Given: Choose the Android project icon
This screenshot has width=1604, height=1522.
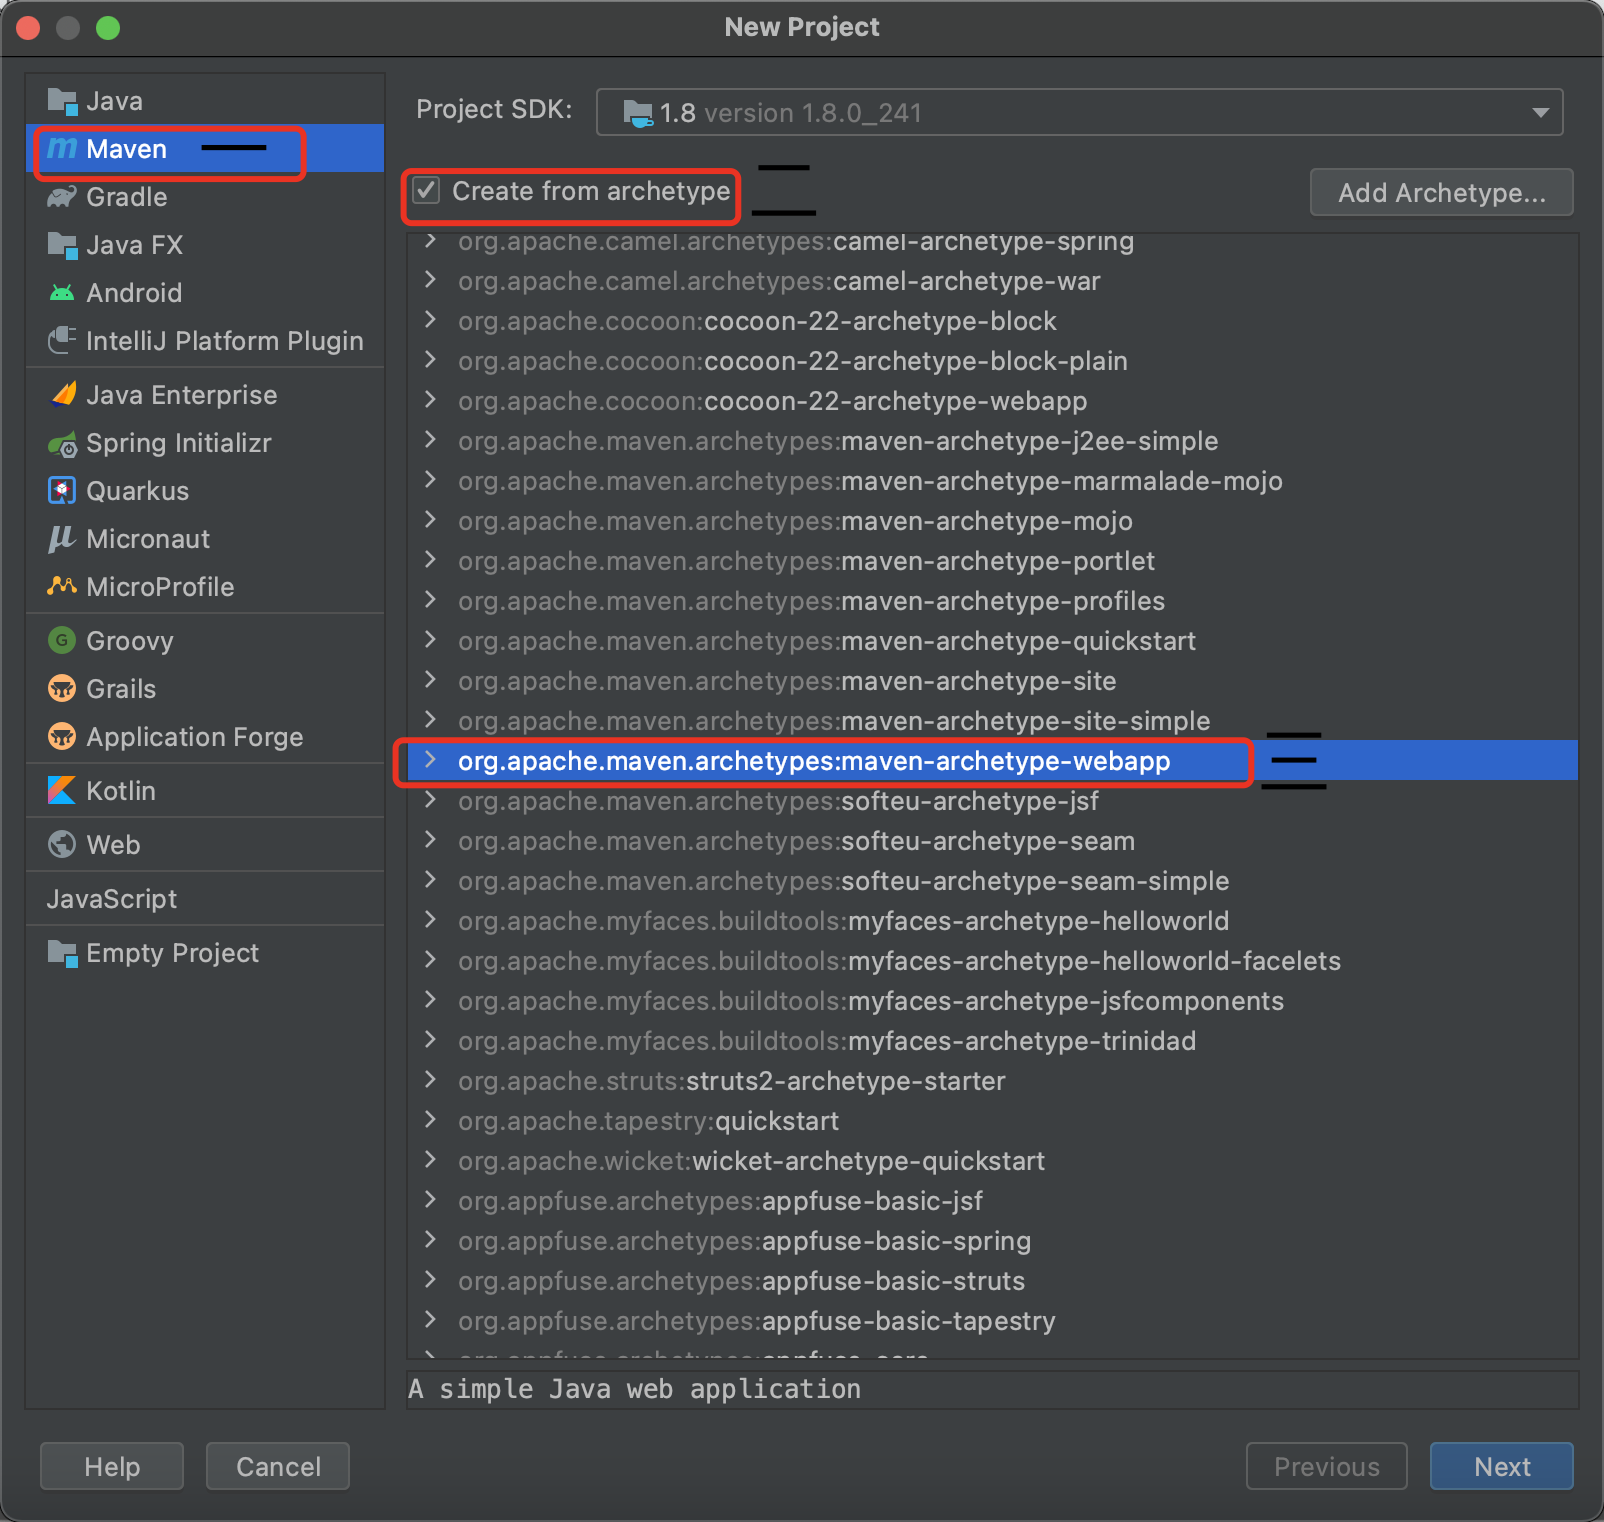Looking at the screenshot, I should click(x=61, y=292).
